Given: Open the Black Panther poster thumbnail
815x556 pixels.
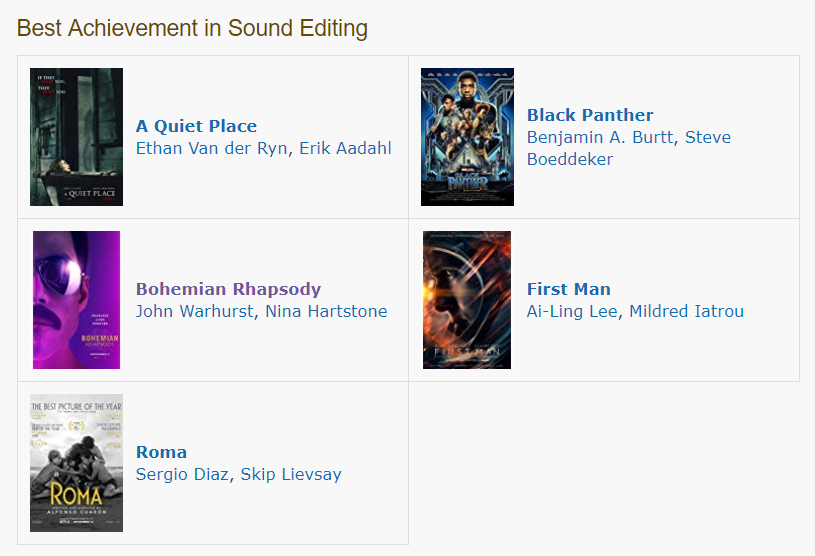Looking at the screenshot, I should pyautogui.click(x=467, y=137).
